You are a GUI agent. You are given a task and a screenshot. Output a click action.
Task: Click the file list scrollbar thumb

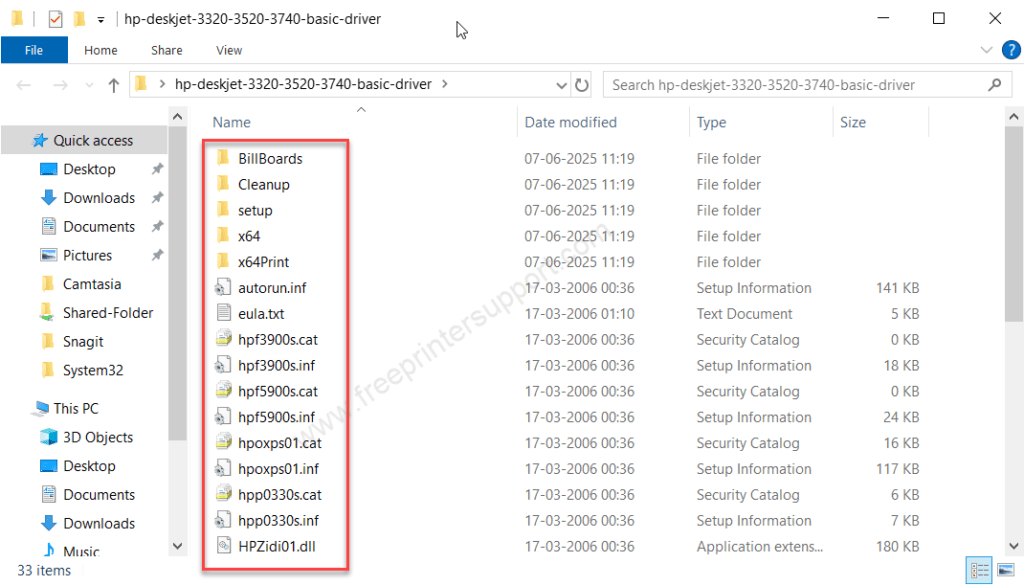tap(1014, 224)
